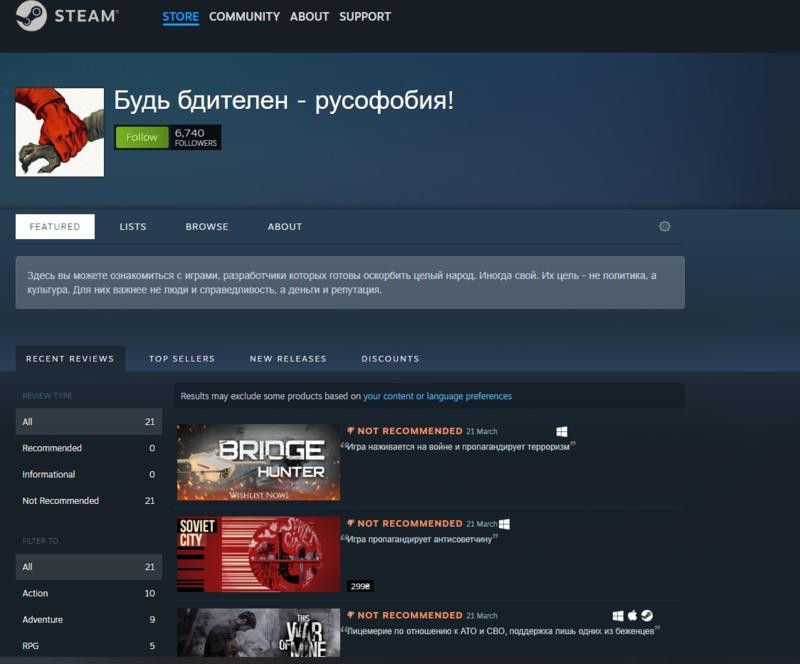
Task: Open the COMMUNITY menu
Action: coord(244,17)
